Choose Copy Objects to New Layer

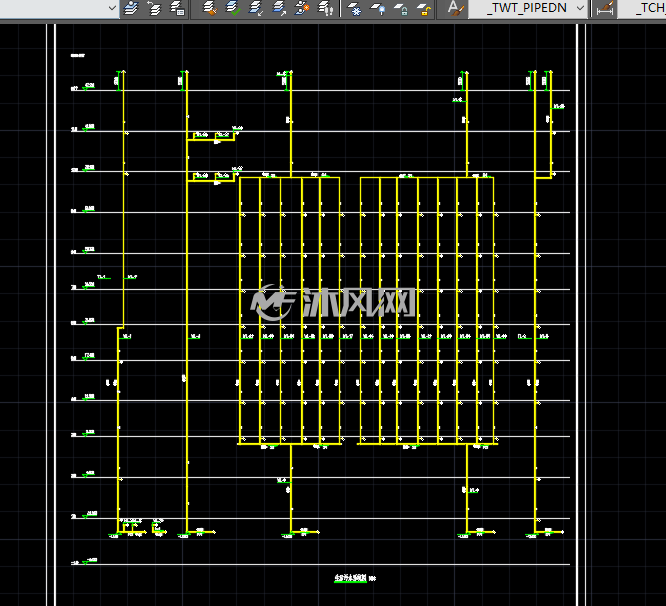click(302, 8)
